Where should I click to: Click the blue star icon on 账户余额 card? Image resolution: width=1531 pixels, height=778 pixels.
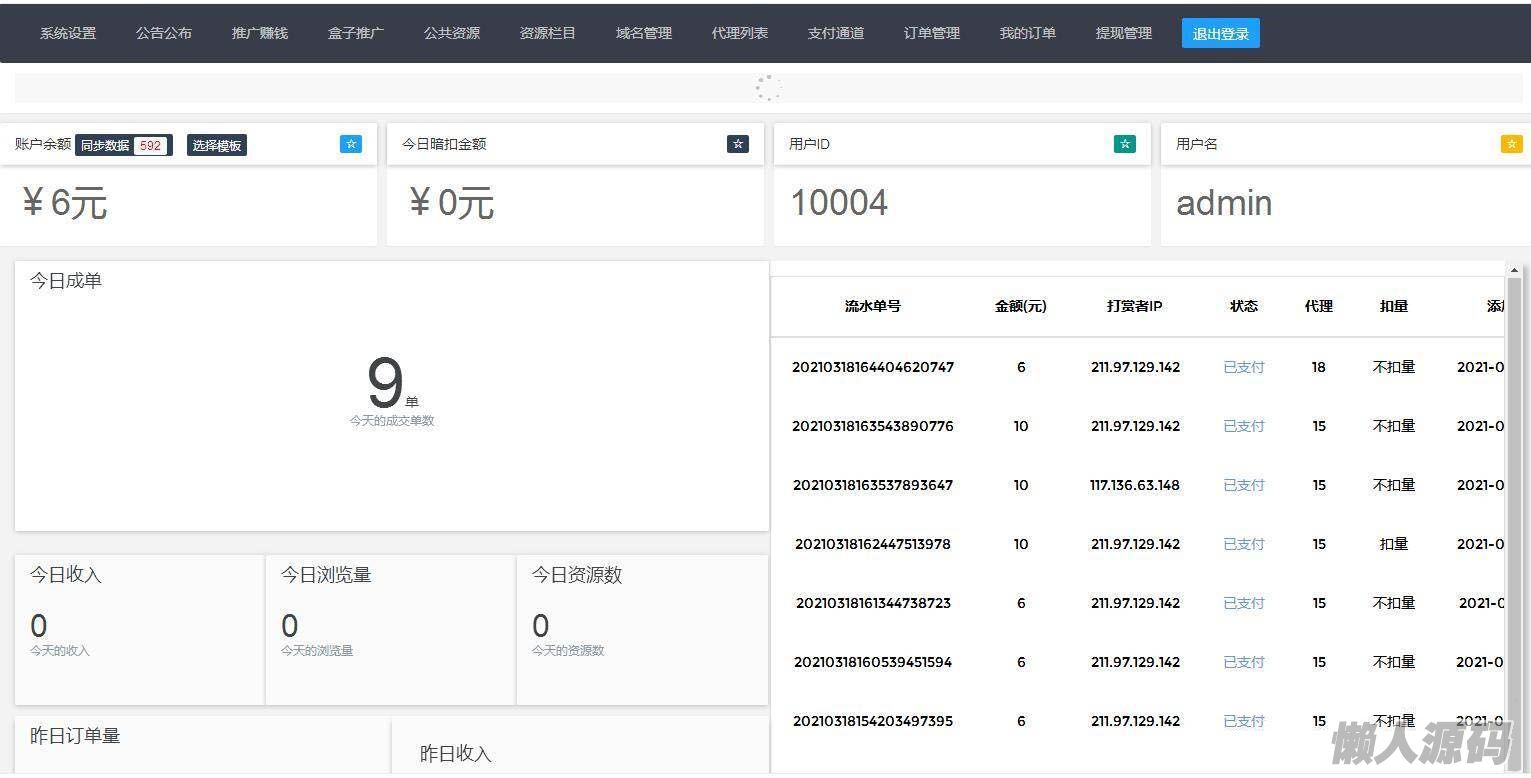pyautogui.click(x=350, y=144)
